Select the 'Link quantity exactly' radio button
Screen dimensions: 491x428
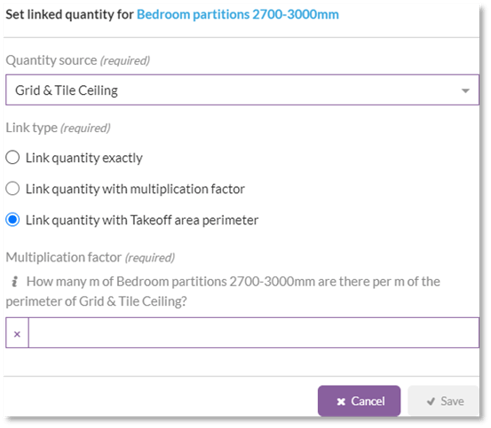click(x=13, y=157)
